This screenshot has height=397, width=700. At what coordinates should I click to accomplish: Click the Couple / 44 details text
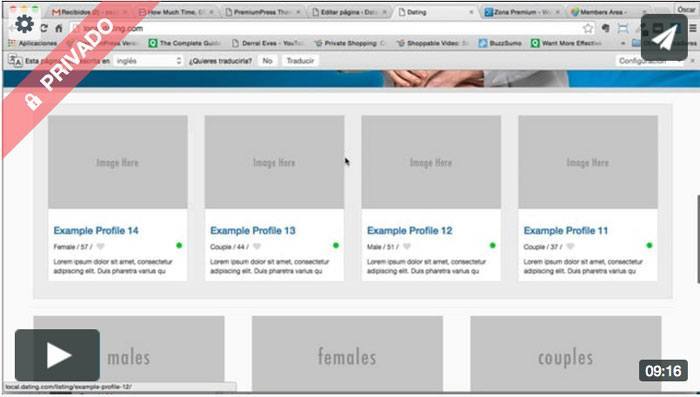229,247
